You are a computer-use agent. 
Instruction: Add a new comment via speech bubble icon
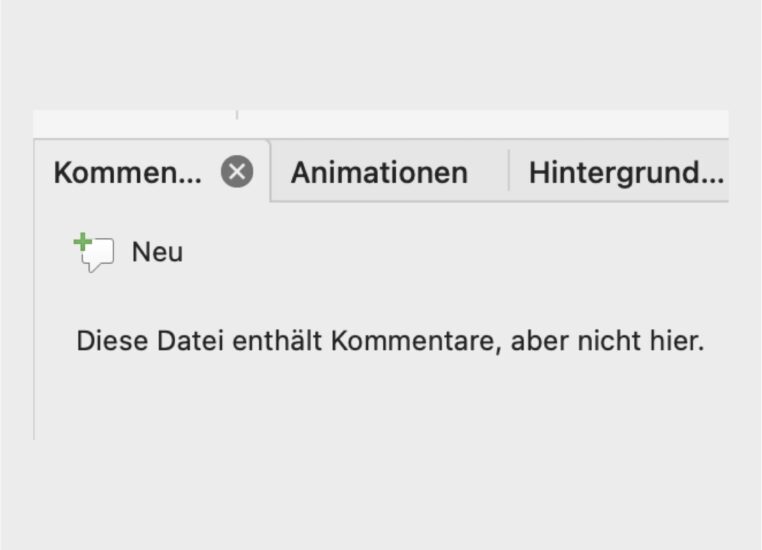(x=94, y=252)
